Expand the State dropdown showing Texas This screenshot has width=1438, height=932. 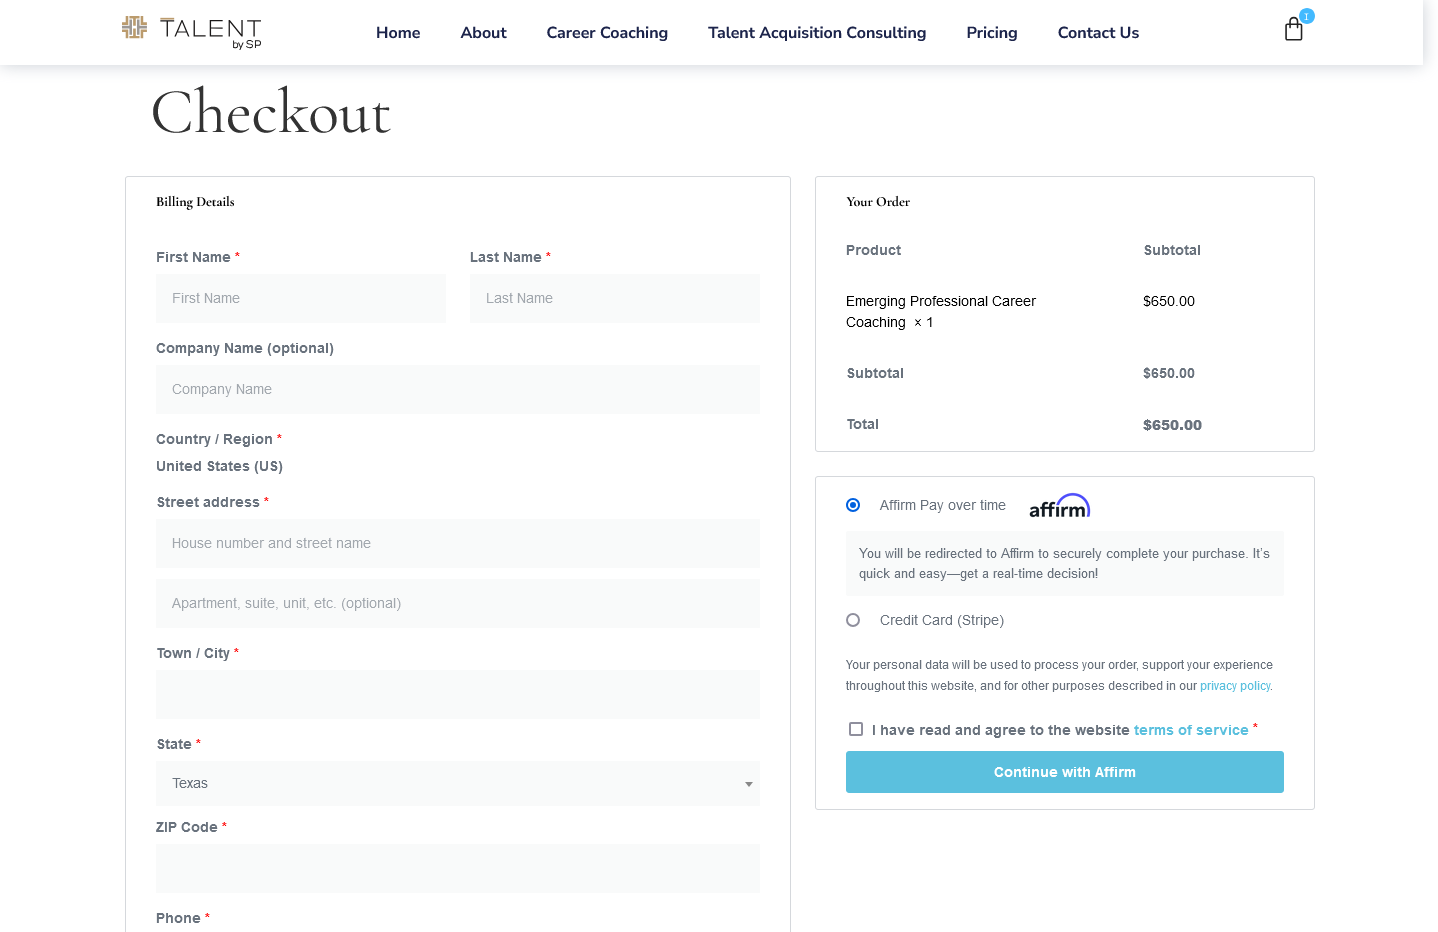457,784
